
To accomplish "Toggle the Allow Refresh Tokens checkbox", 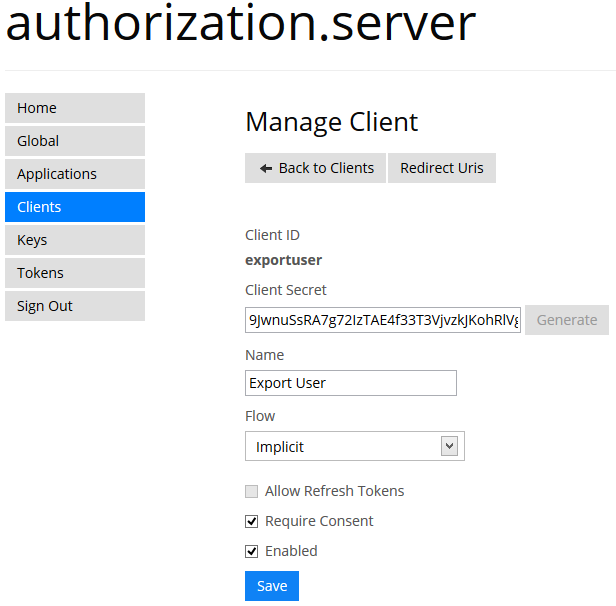I will click(x=252, y=491).
